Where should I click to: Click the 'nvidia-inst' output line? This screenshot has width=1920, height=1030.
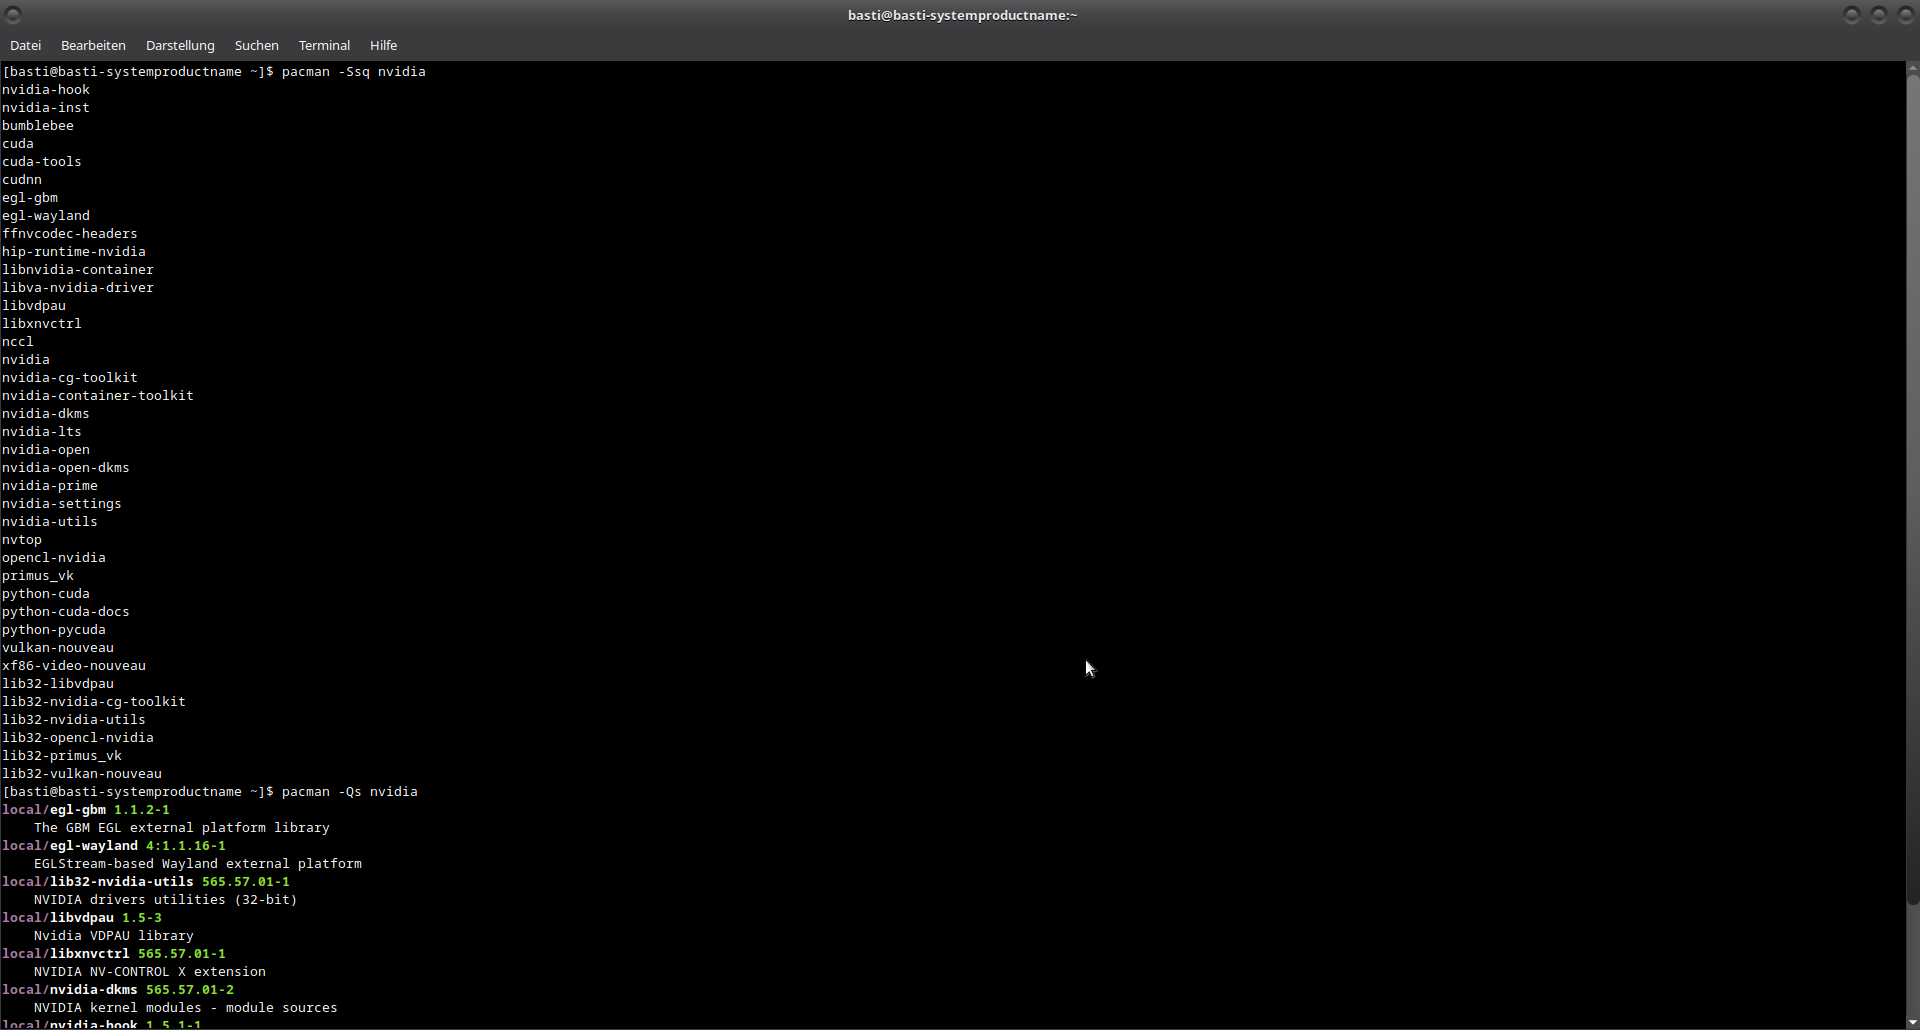(x=46, y=108)
